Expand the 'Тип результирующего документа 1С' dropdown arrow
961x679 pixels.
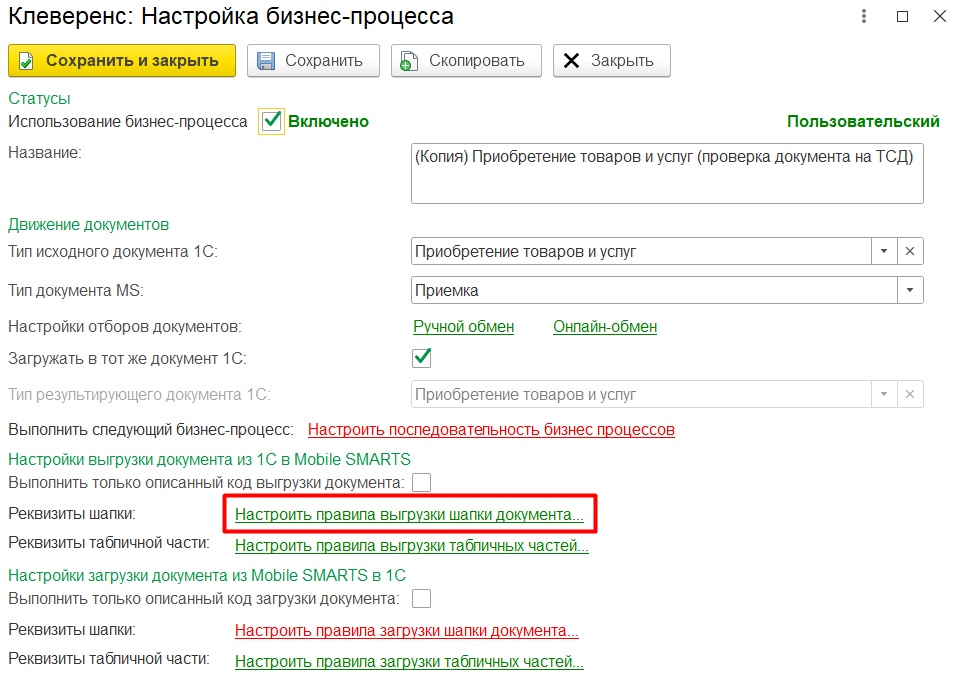pyautogui.click(x=884, y=394)
